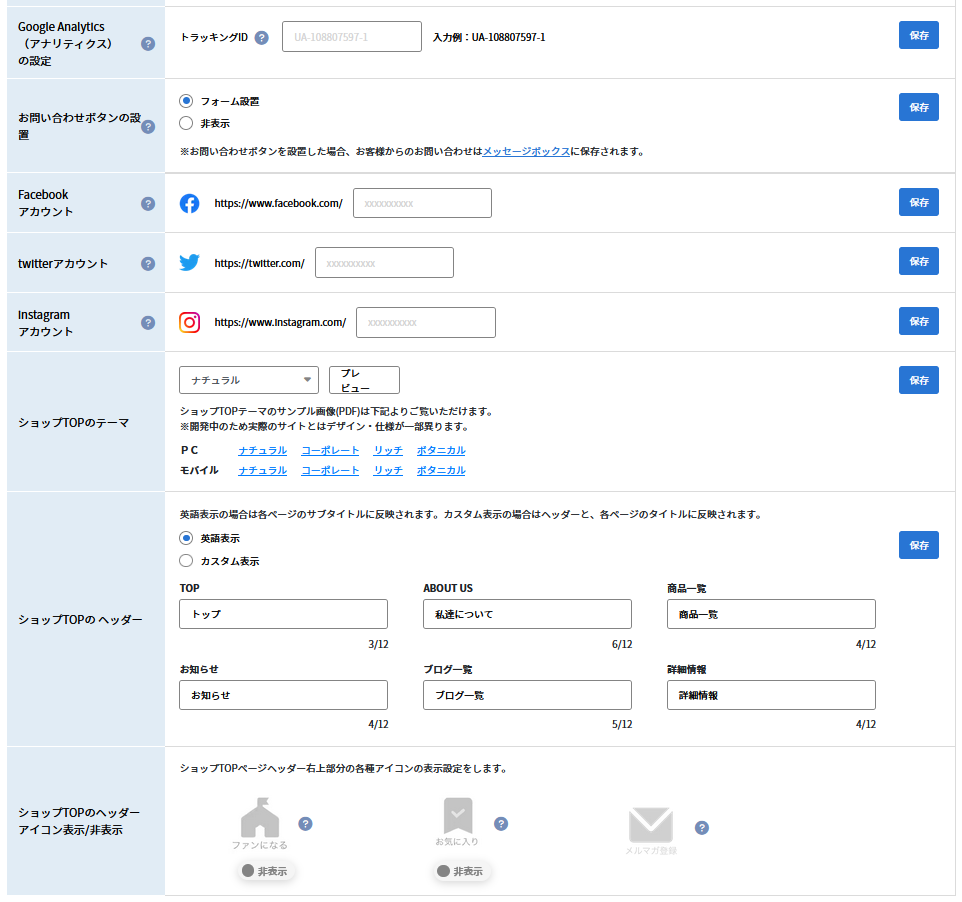Edit the ABOUT US header field
962x902 pixels.
(x=528, y=614)
